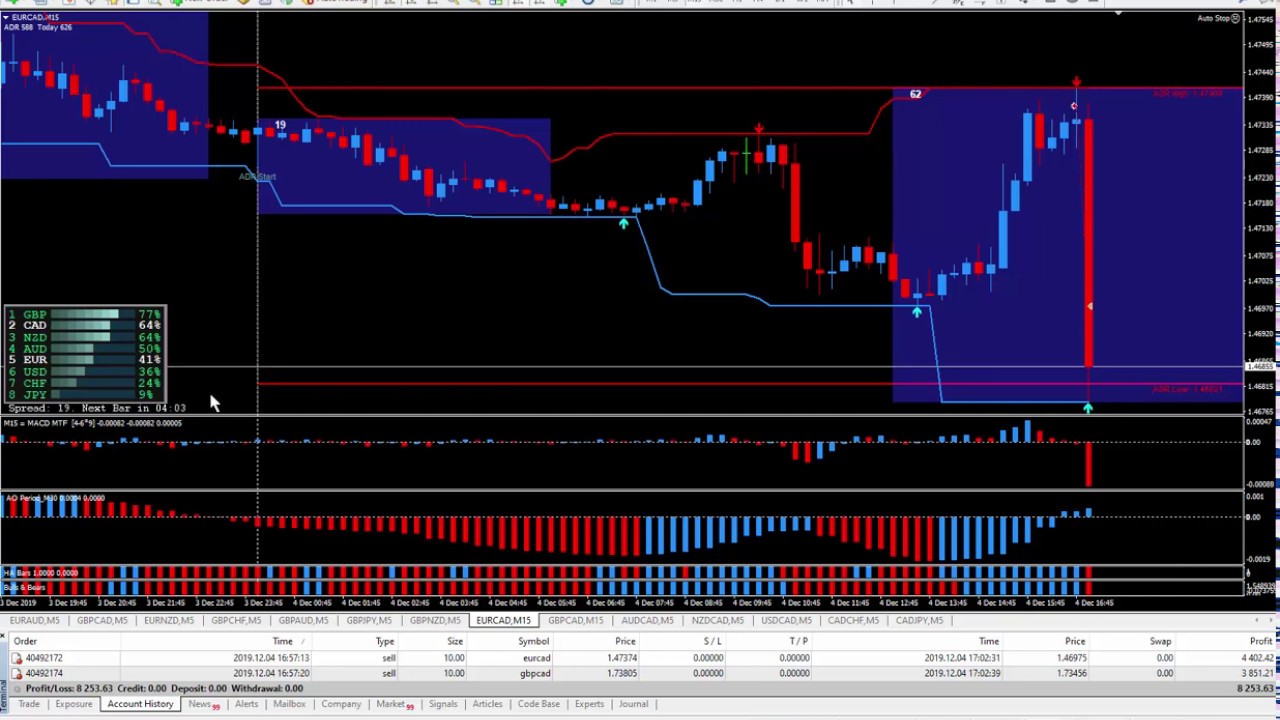Open the Articles terminal tab

tap(488, 704)
